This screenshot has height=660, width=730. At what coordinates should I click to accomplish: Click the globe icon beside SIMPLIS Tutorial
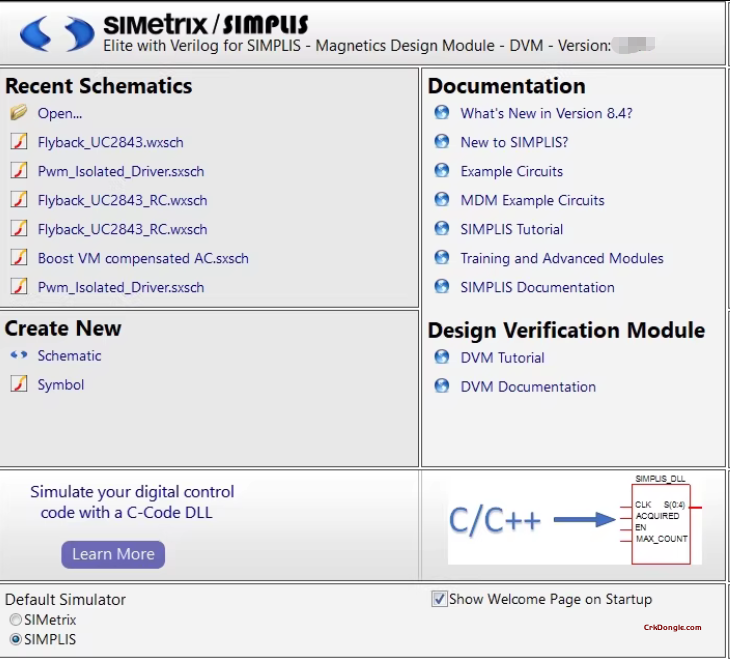coord(442,229)
